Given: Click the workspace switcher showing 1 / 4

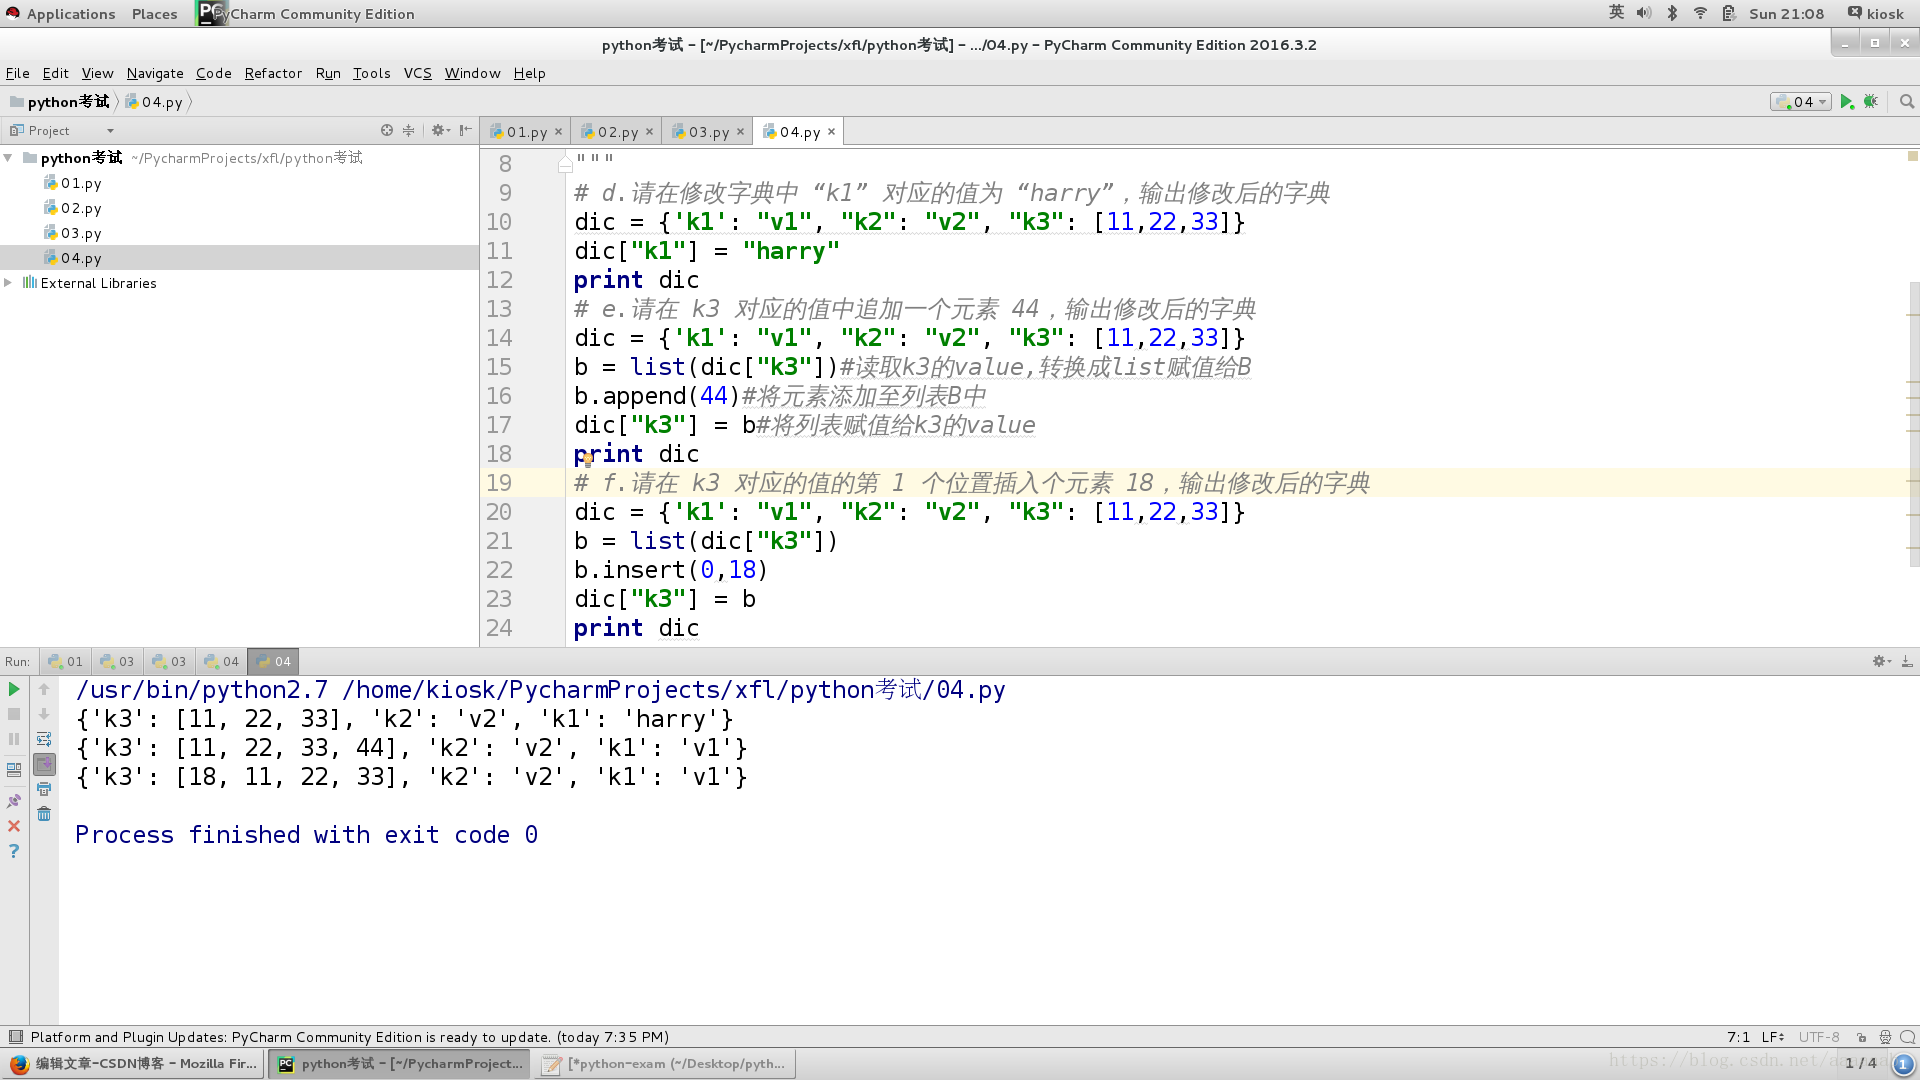Looking at the screenshot, I should click(x=1860, y=1063).
